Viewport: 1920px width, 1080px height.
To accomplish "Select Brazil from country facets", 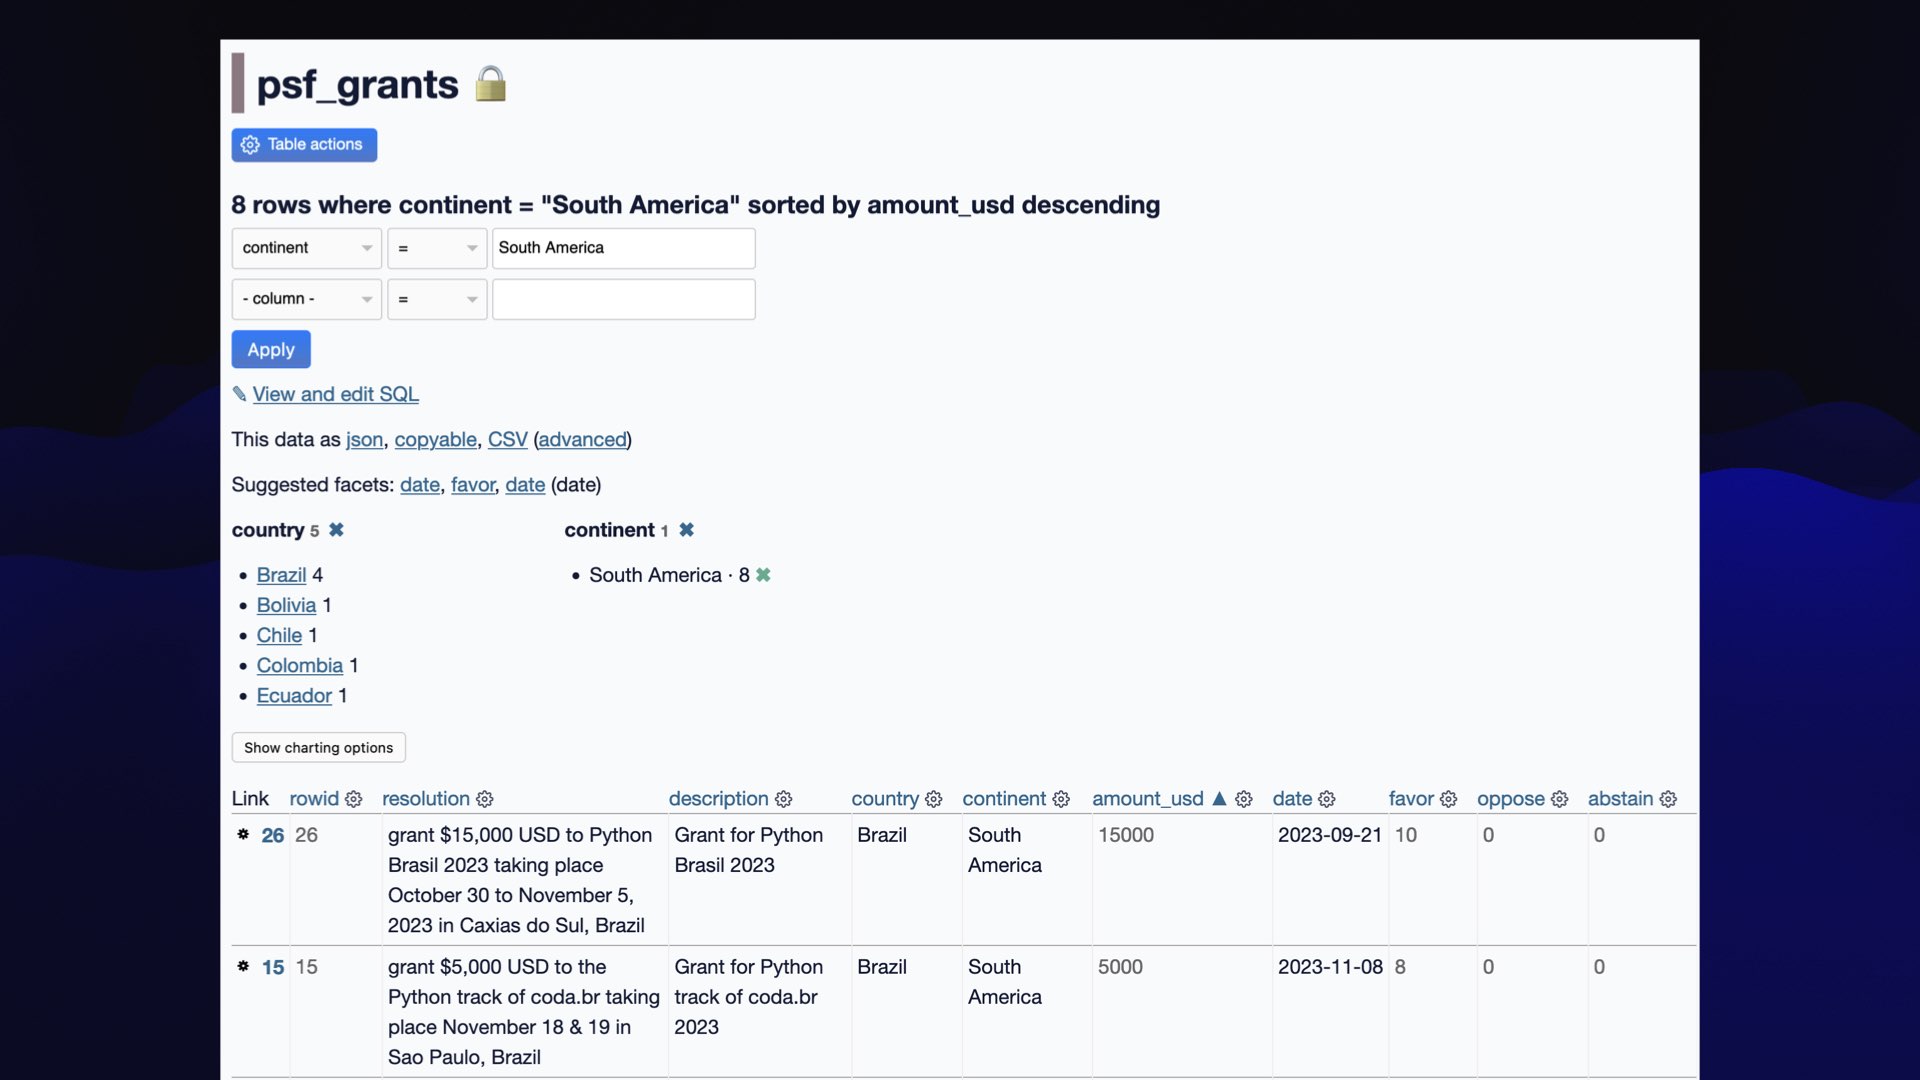I will (281, 574).
